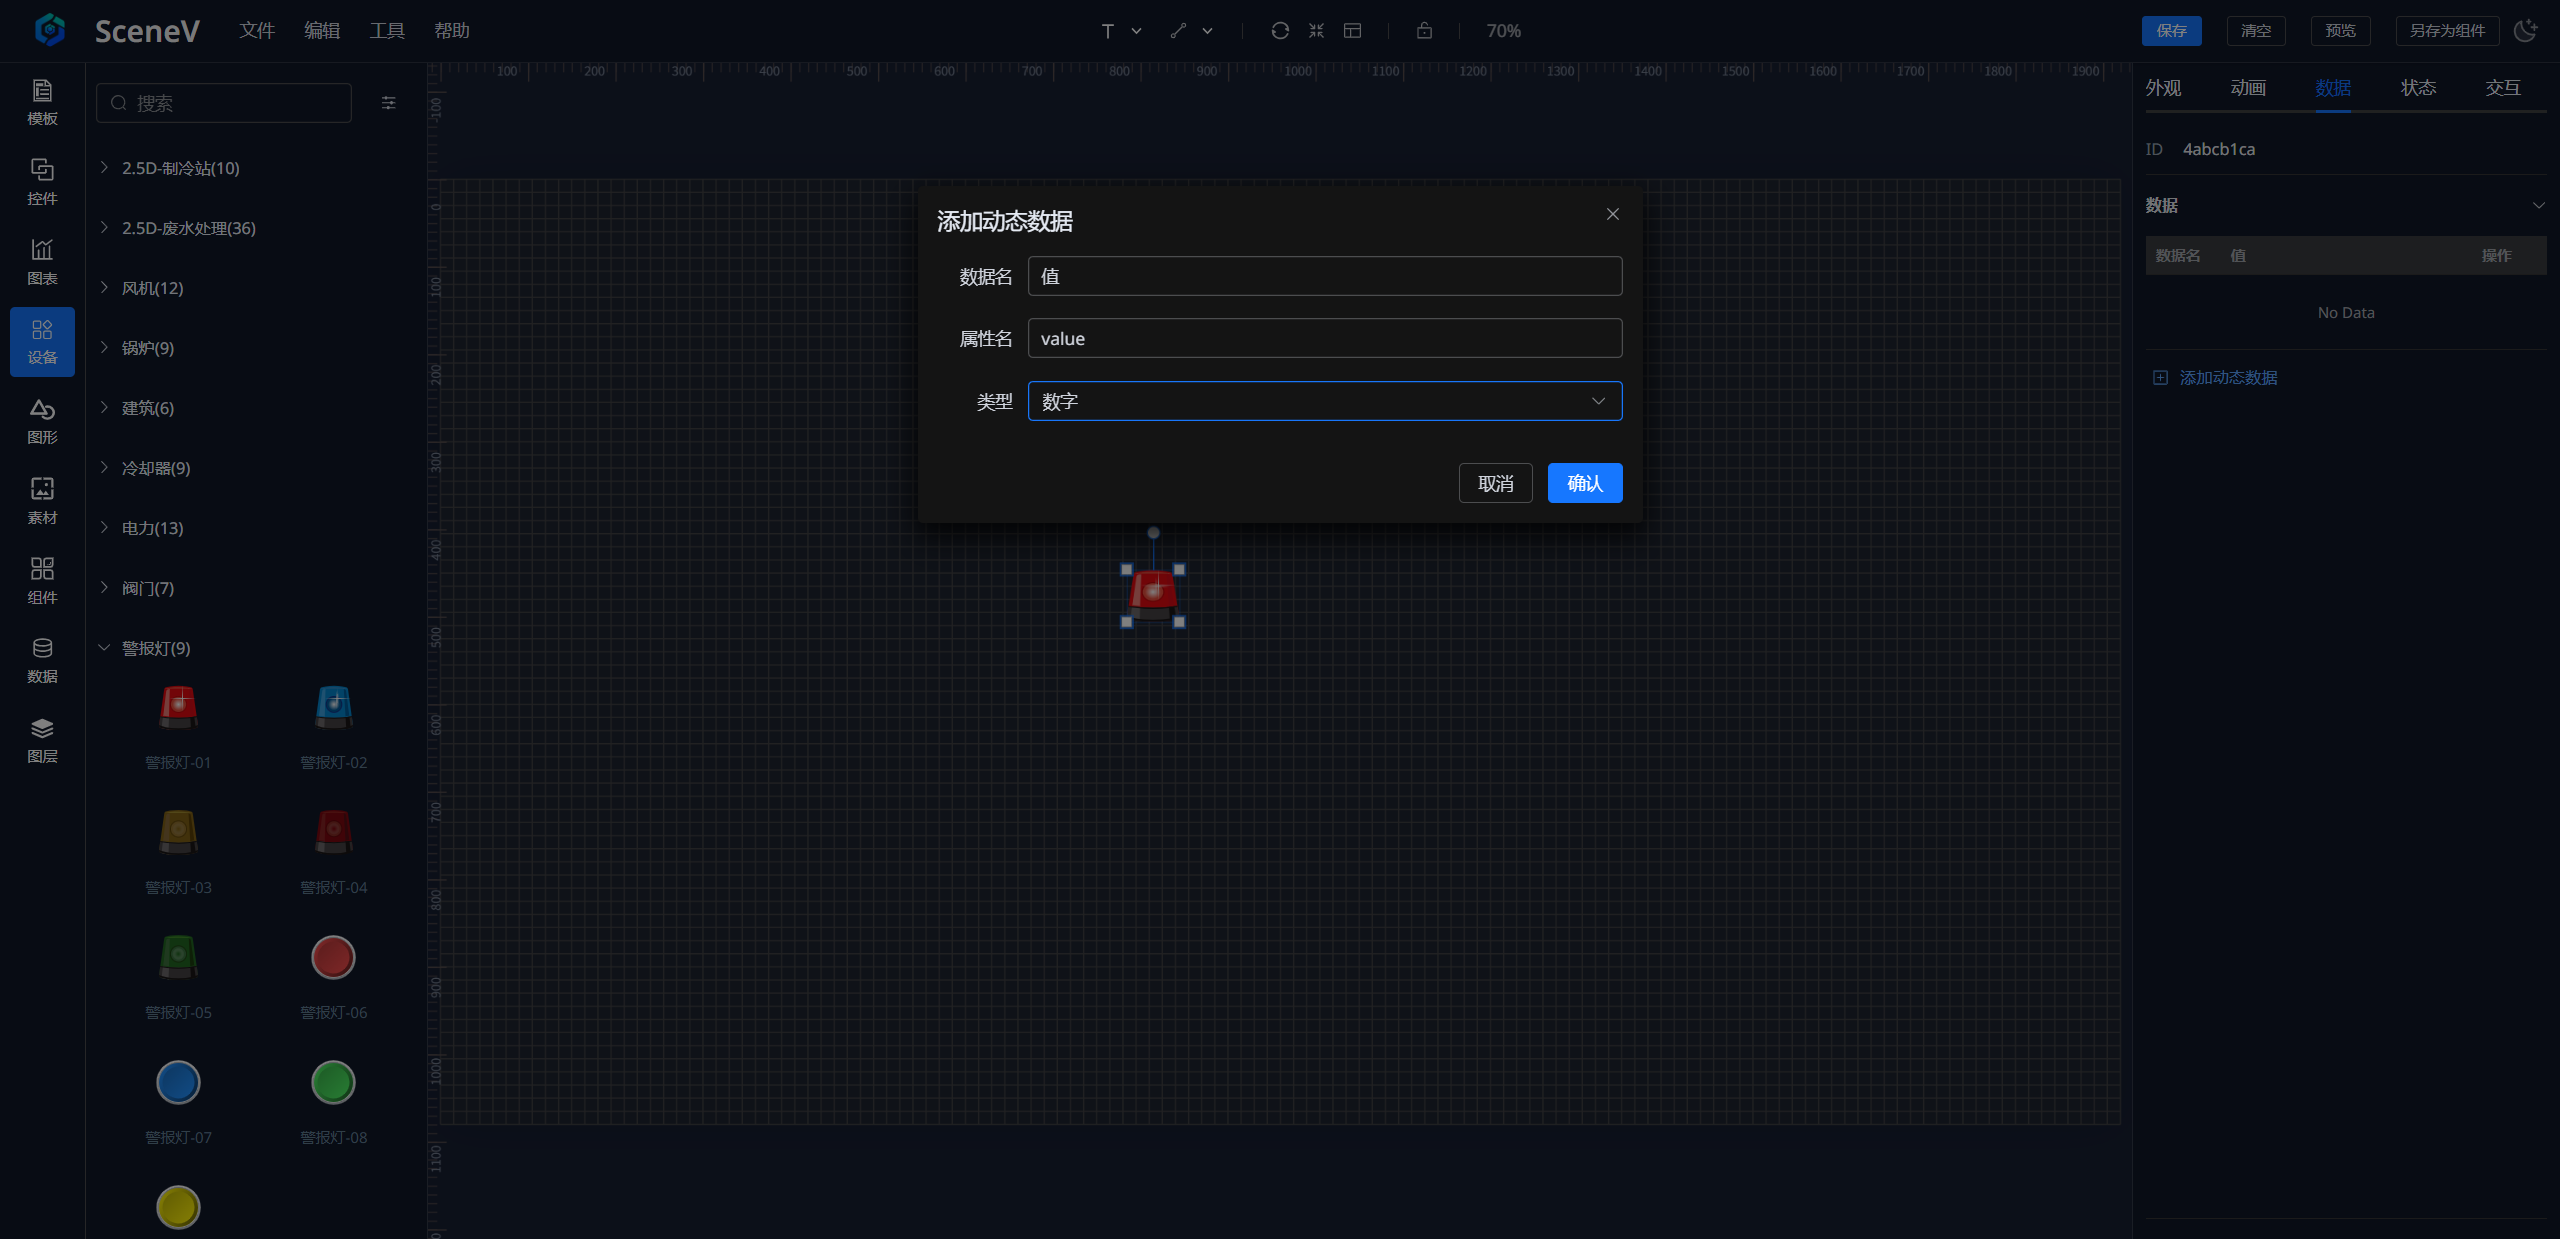Open the 图表 charts sidebar panel

[42, 261]
